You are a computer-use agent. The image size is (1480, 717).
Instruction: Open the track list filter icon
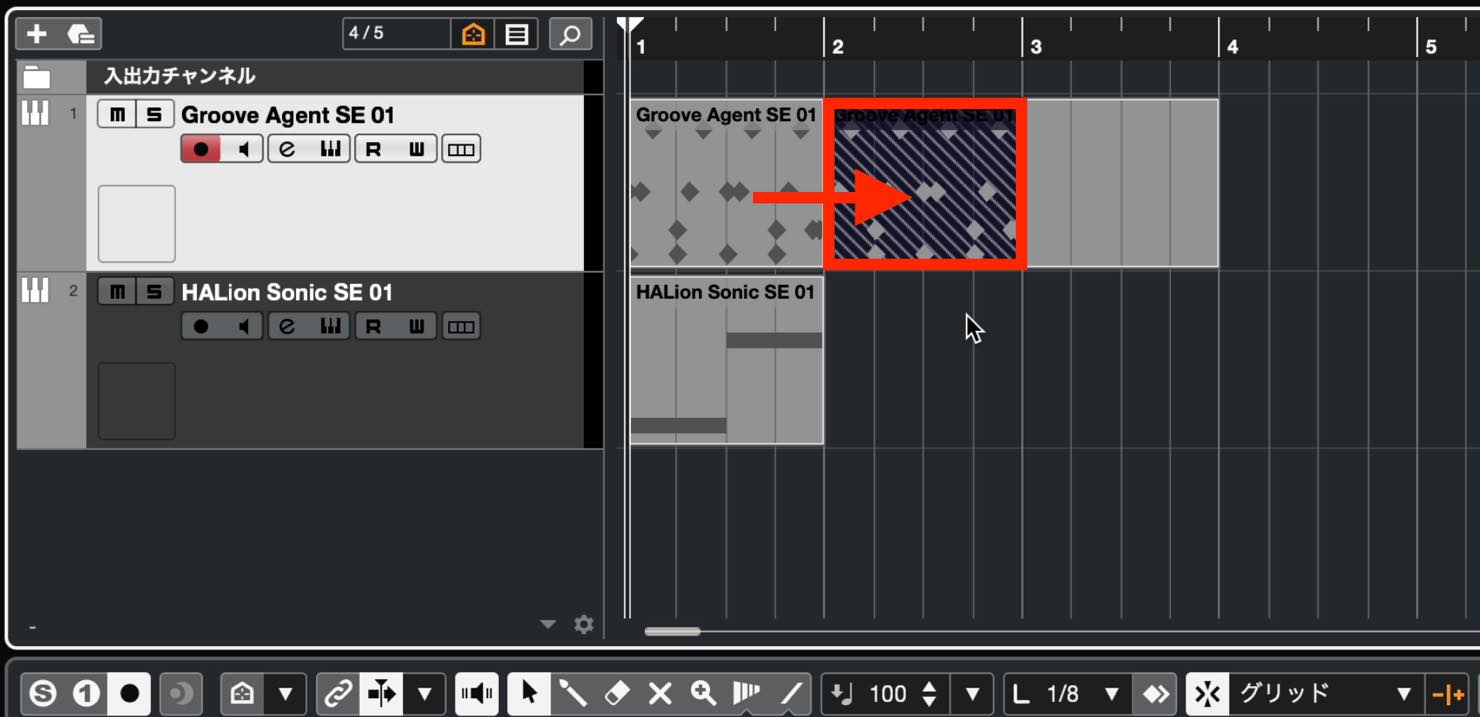point(517,34)
